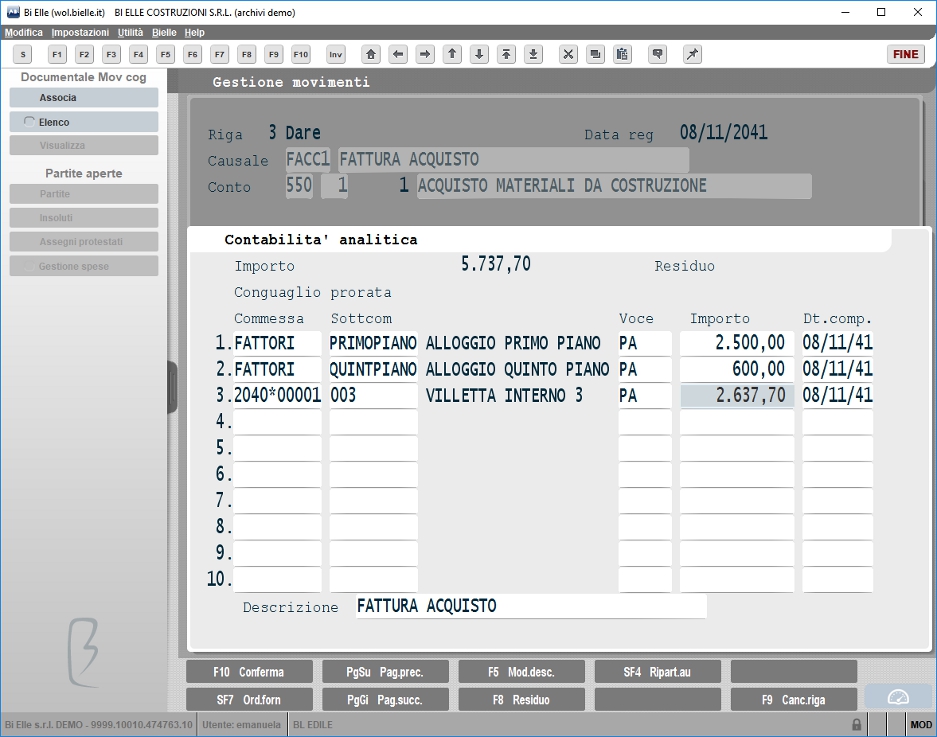The height and width of the screenshot is (737, 937).
Task: Click the gauge icon at bottom right
Action: pos(898,698)
